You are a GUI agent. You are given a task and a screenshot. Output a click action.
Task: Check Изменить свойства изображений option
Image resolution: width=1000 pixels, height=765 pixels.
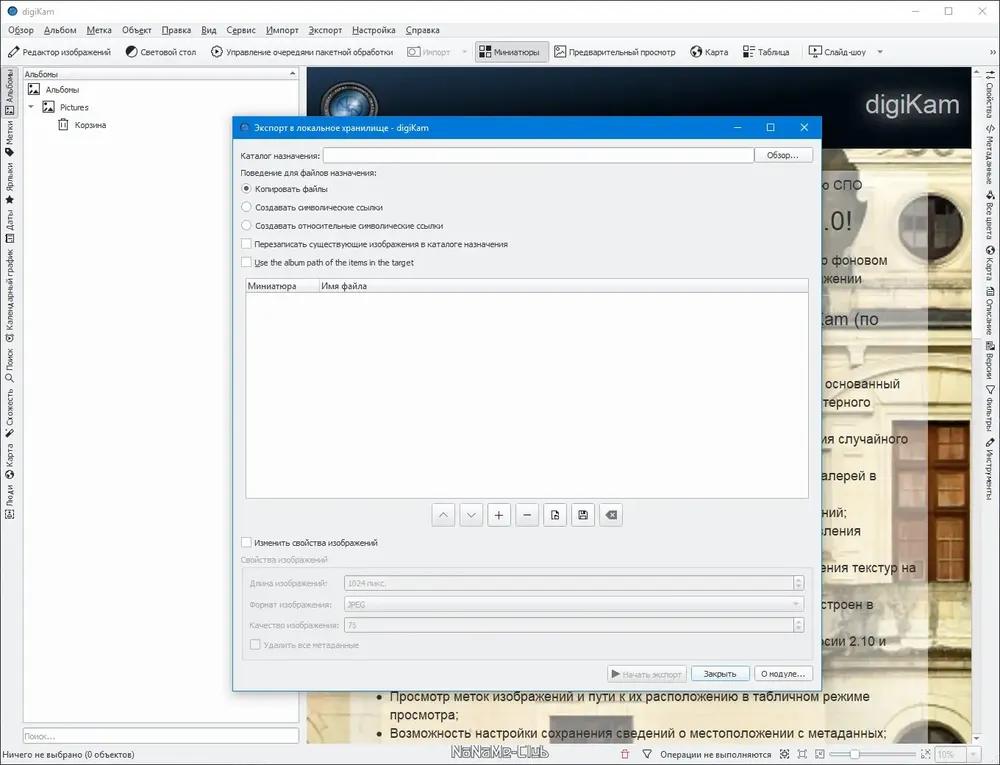[x=247, y=542]
